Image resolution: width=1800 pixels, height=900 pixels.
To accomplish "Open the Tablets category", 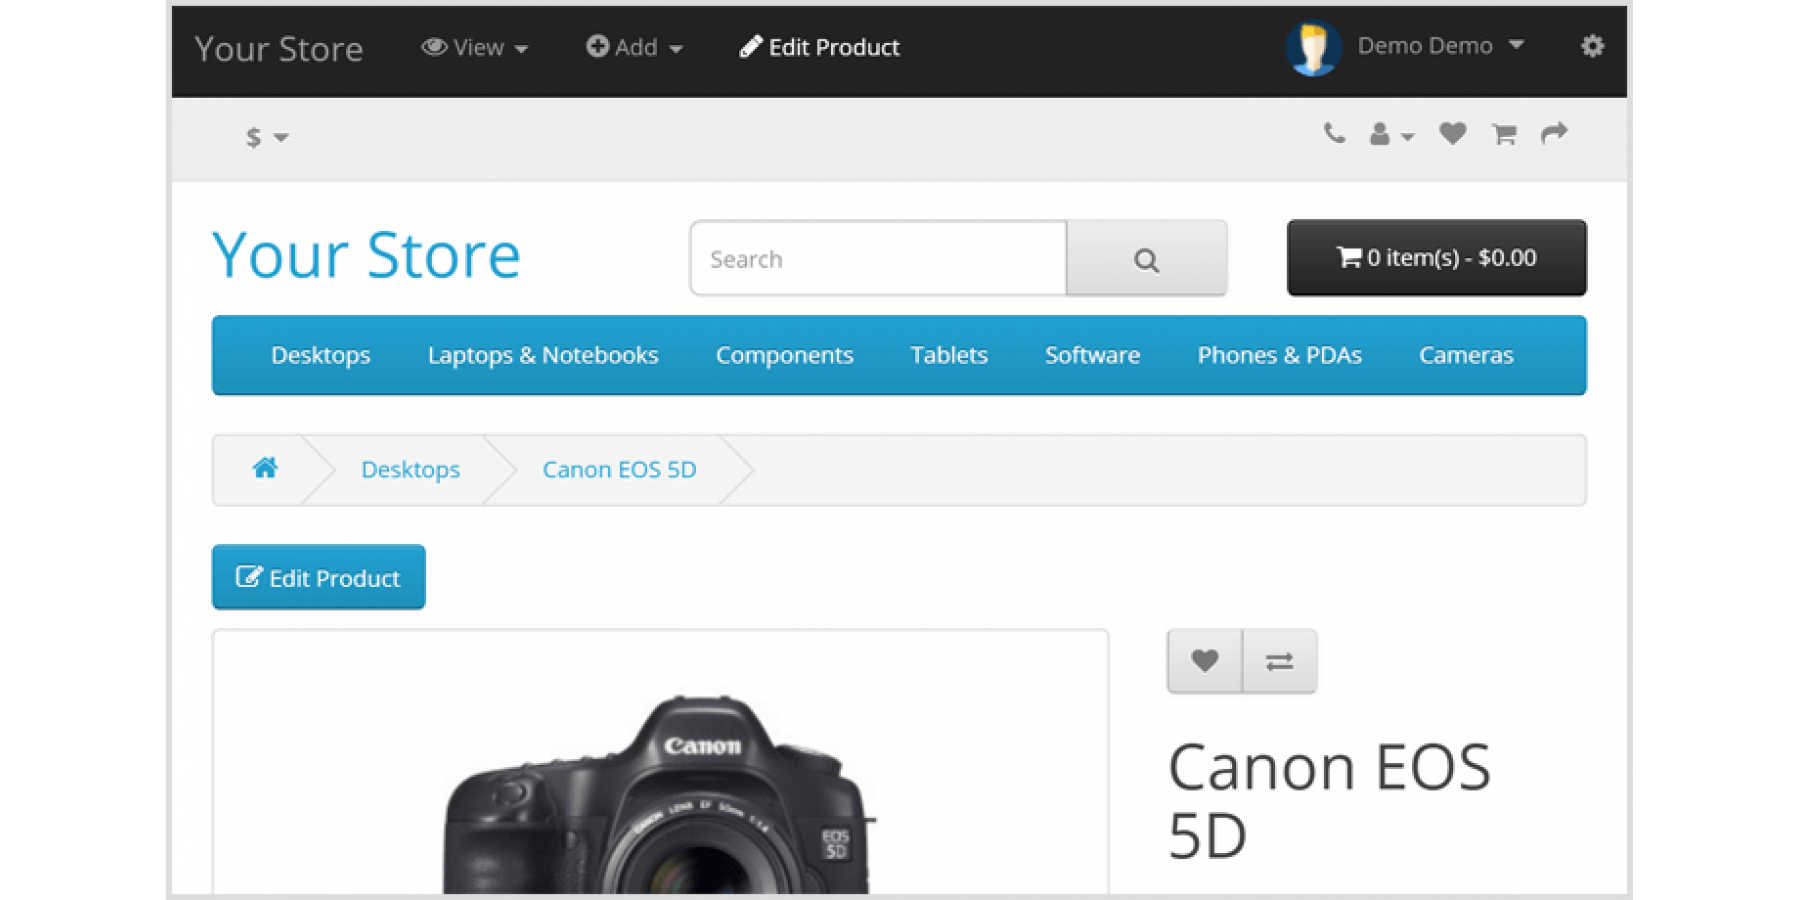I will point(949,355).
